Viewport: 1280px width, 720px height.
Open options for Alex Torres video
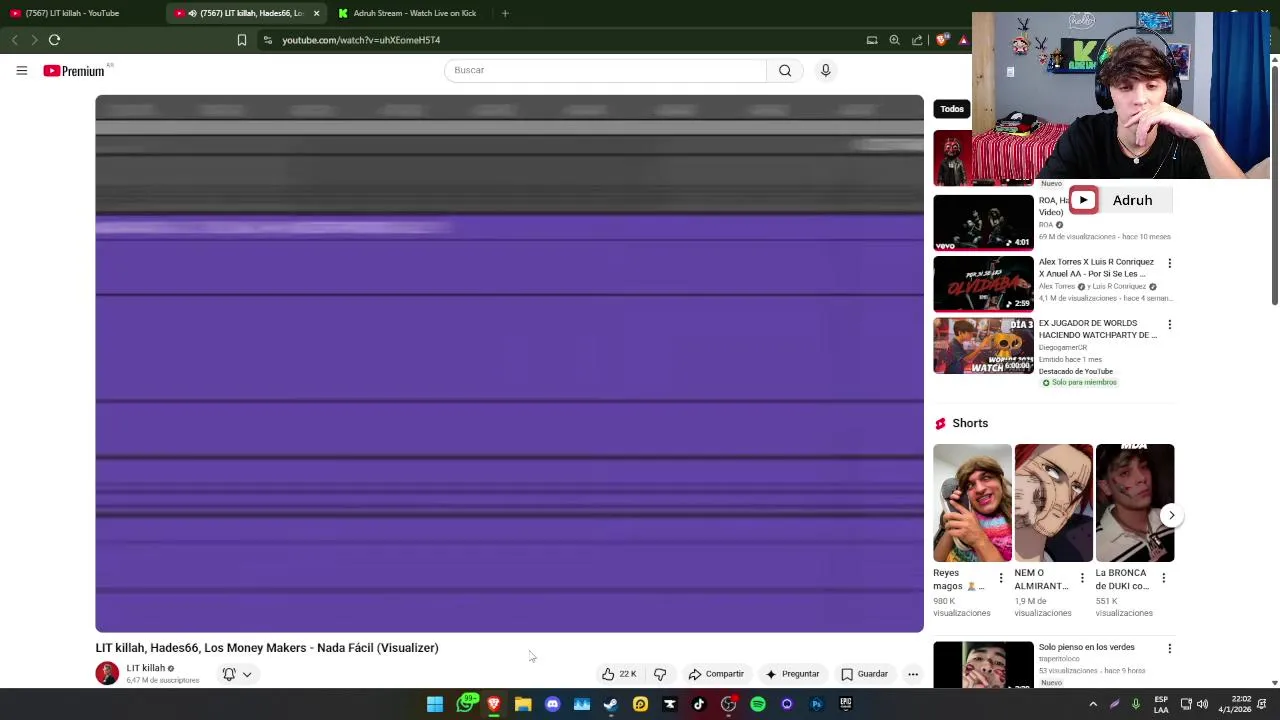(1169, 263)
